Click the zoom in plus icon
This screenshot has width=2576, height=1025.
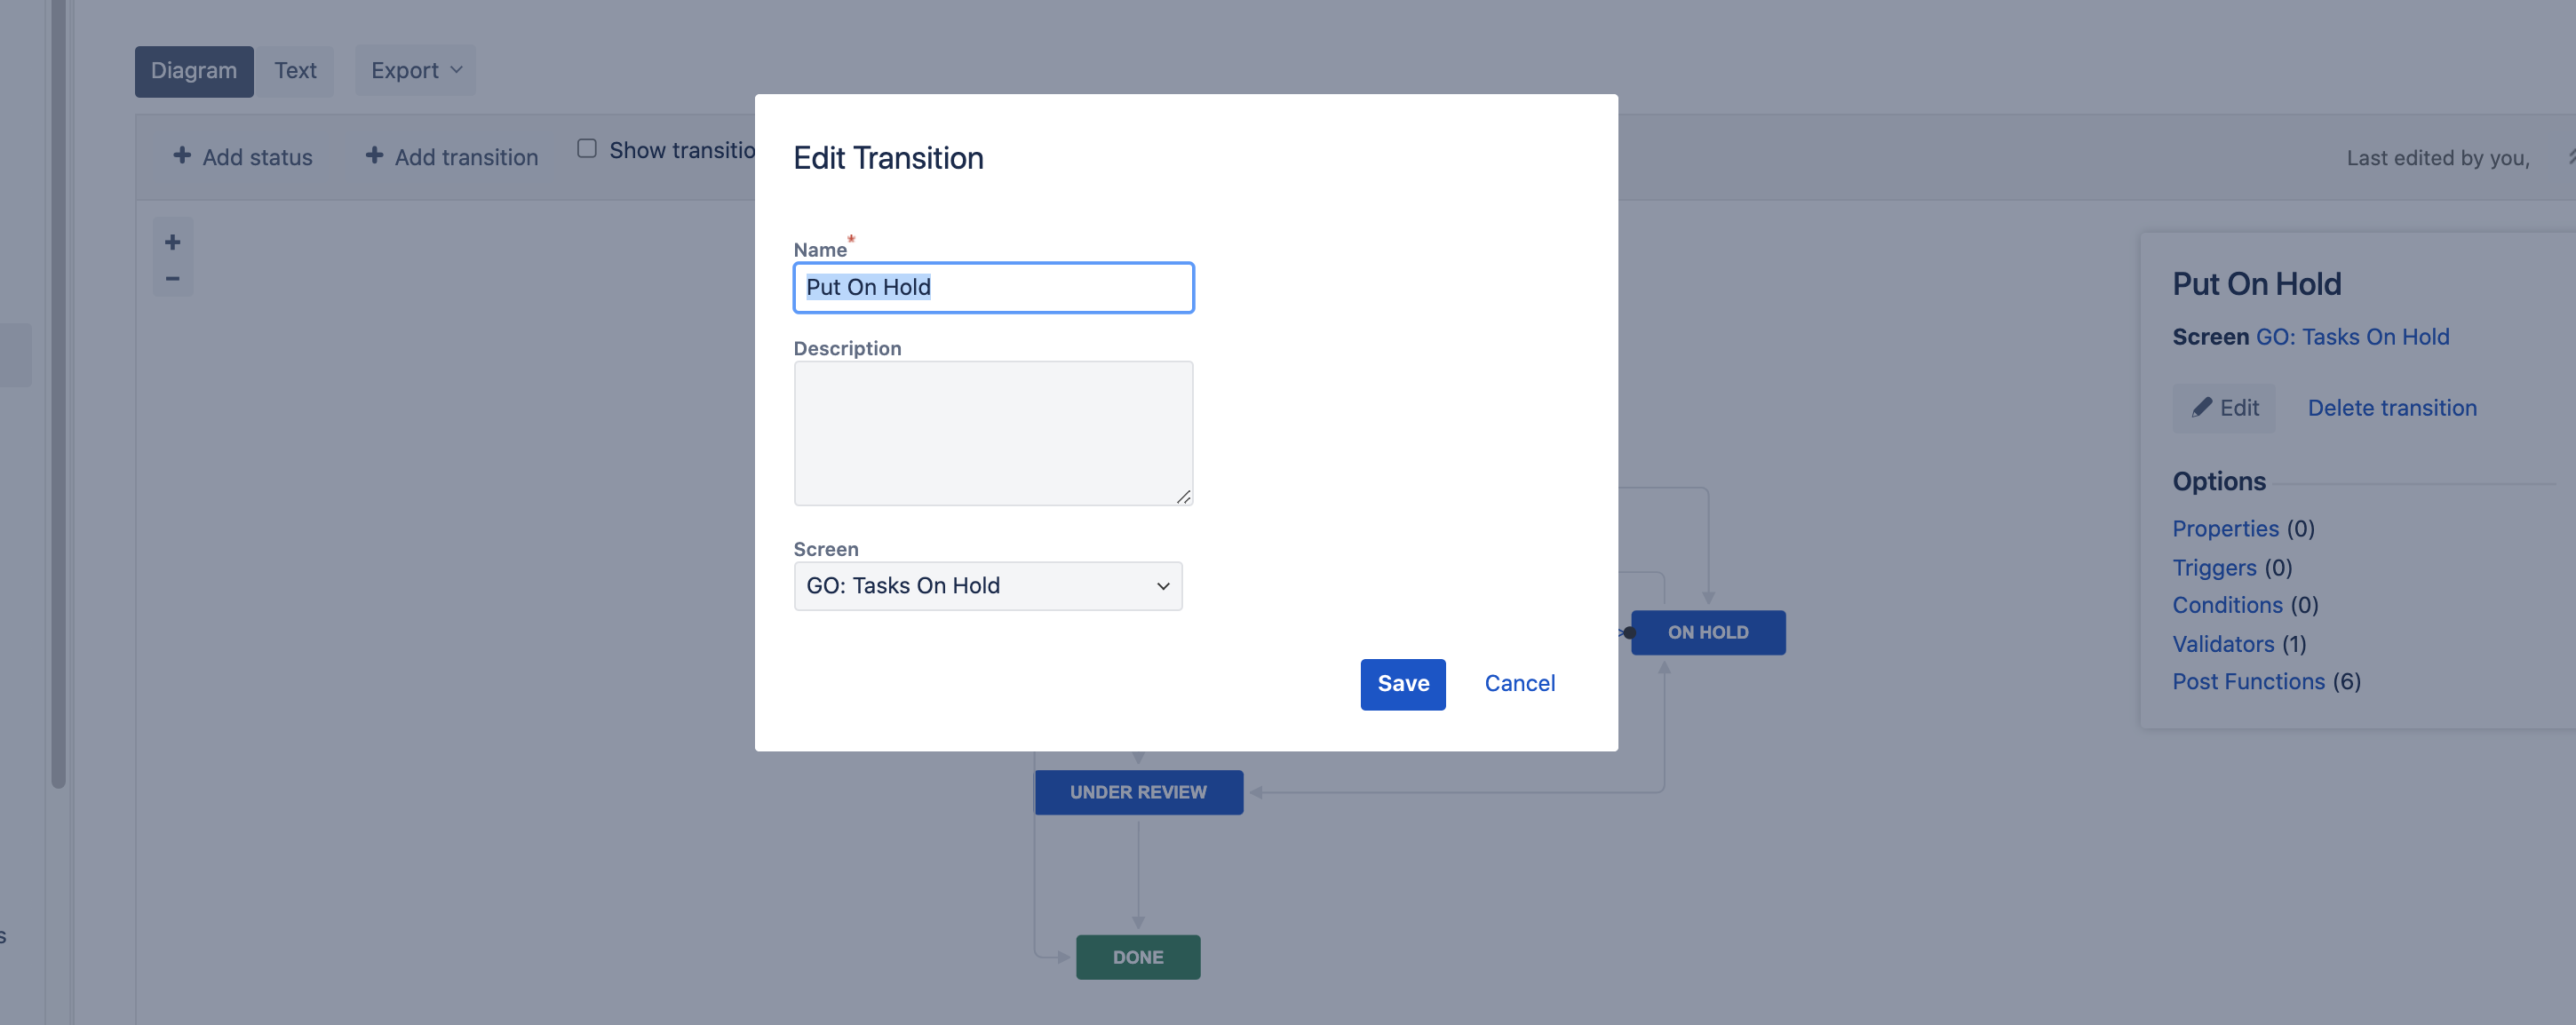(x=172, y=242)
